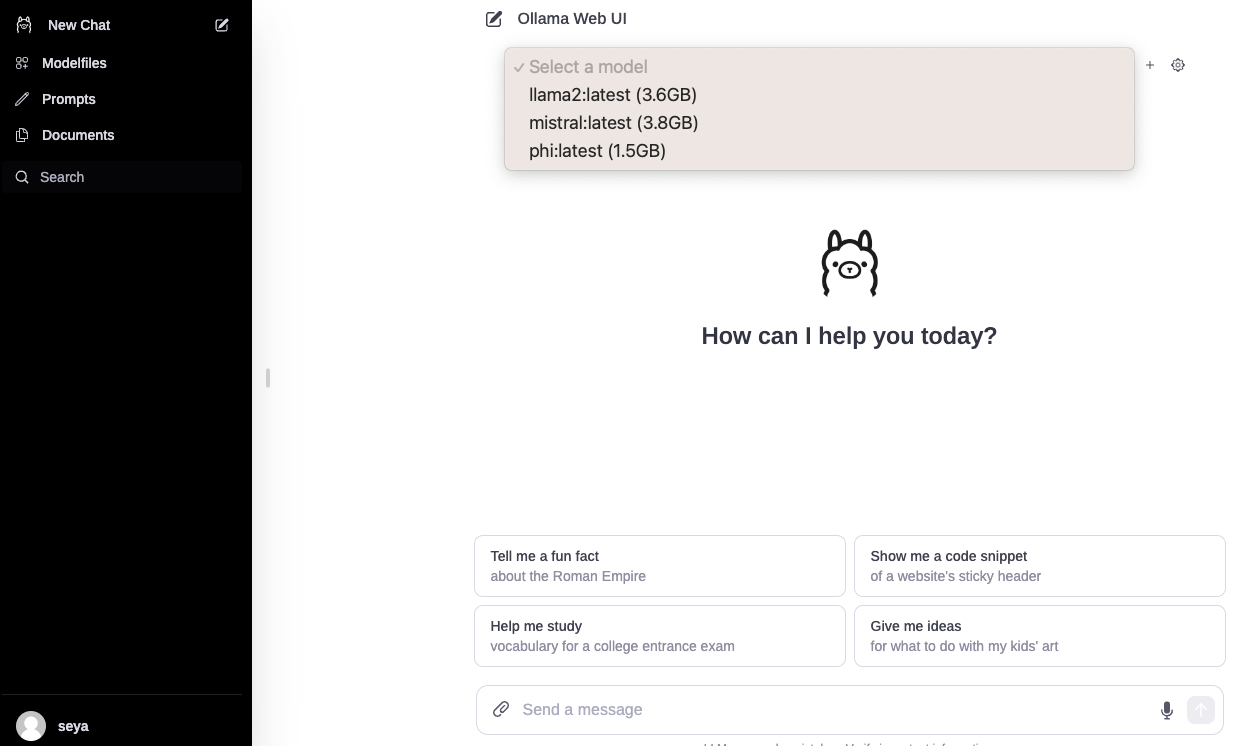Click the How can I help you today heading
Viewport: 1260px width, 746px height.
tap(849, 336)
